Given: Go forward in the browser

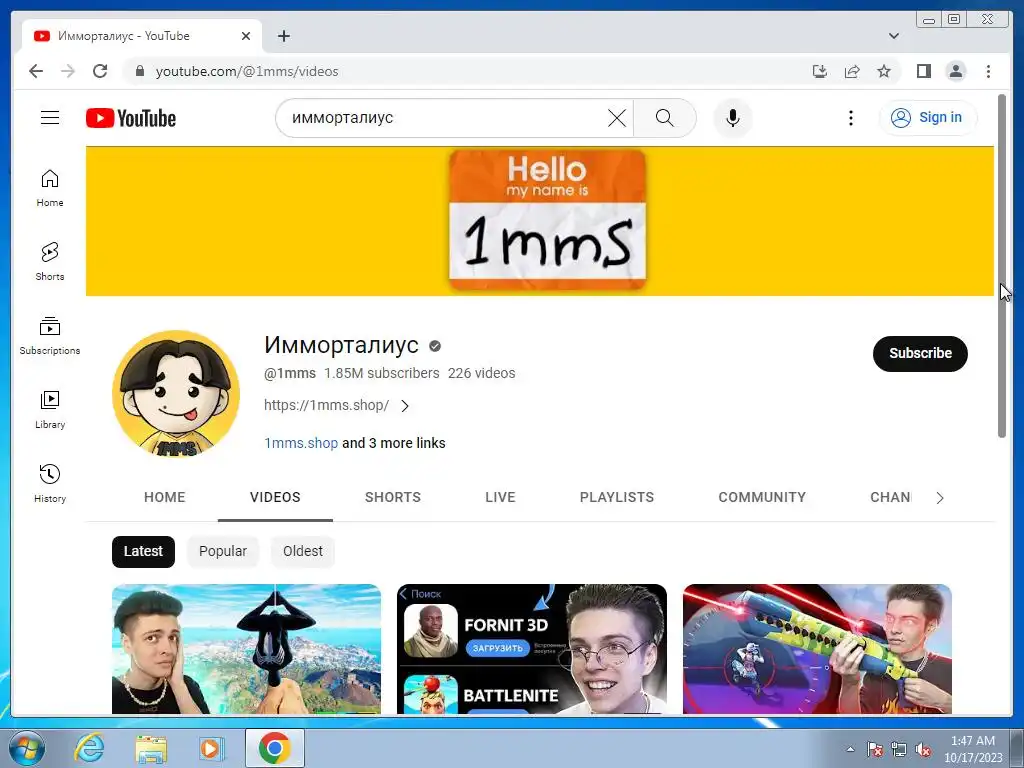Looking at the screenshot, I should pos(68,71).
